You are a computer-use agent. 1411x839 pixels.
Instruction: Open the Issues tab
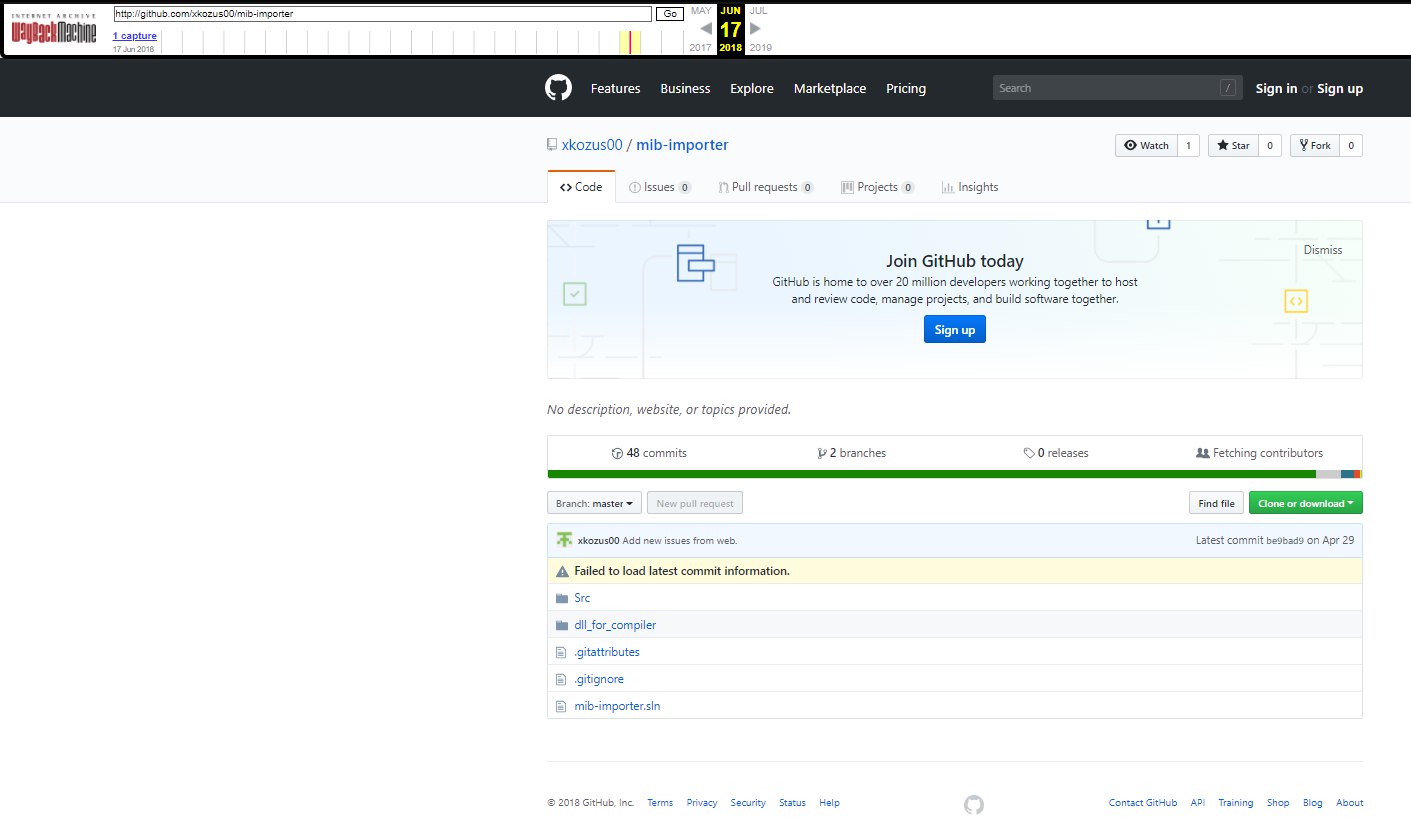[x=660, y=187]
